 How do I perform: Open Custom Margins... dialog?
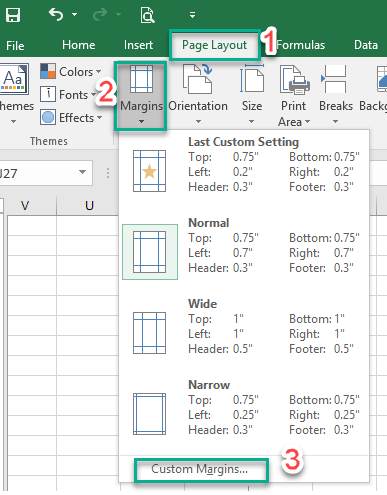[x=199, y=469]
